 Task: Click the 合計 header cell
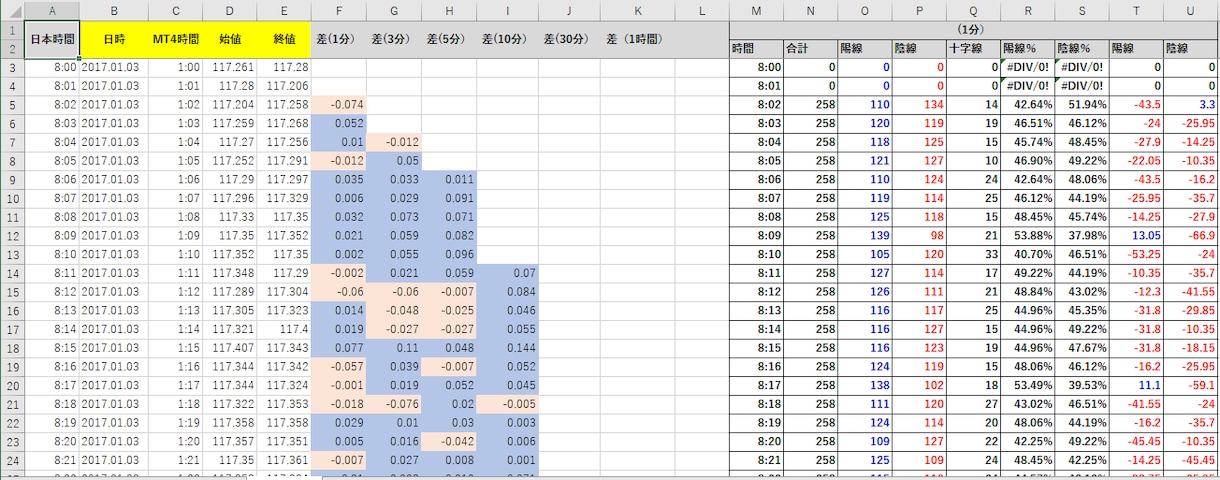coord(810,48)
